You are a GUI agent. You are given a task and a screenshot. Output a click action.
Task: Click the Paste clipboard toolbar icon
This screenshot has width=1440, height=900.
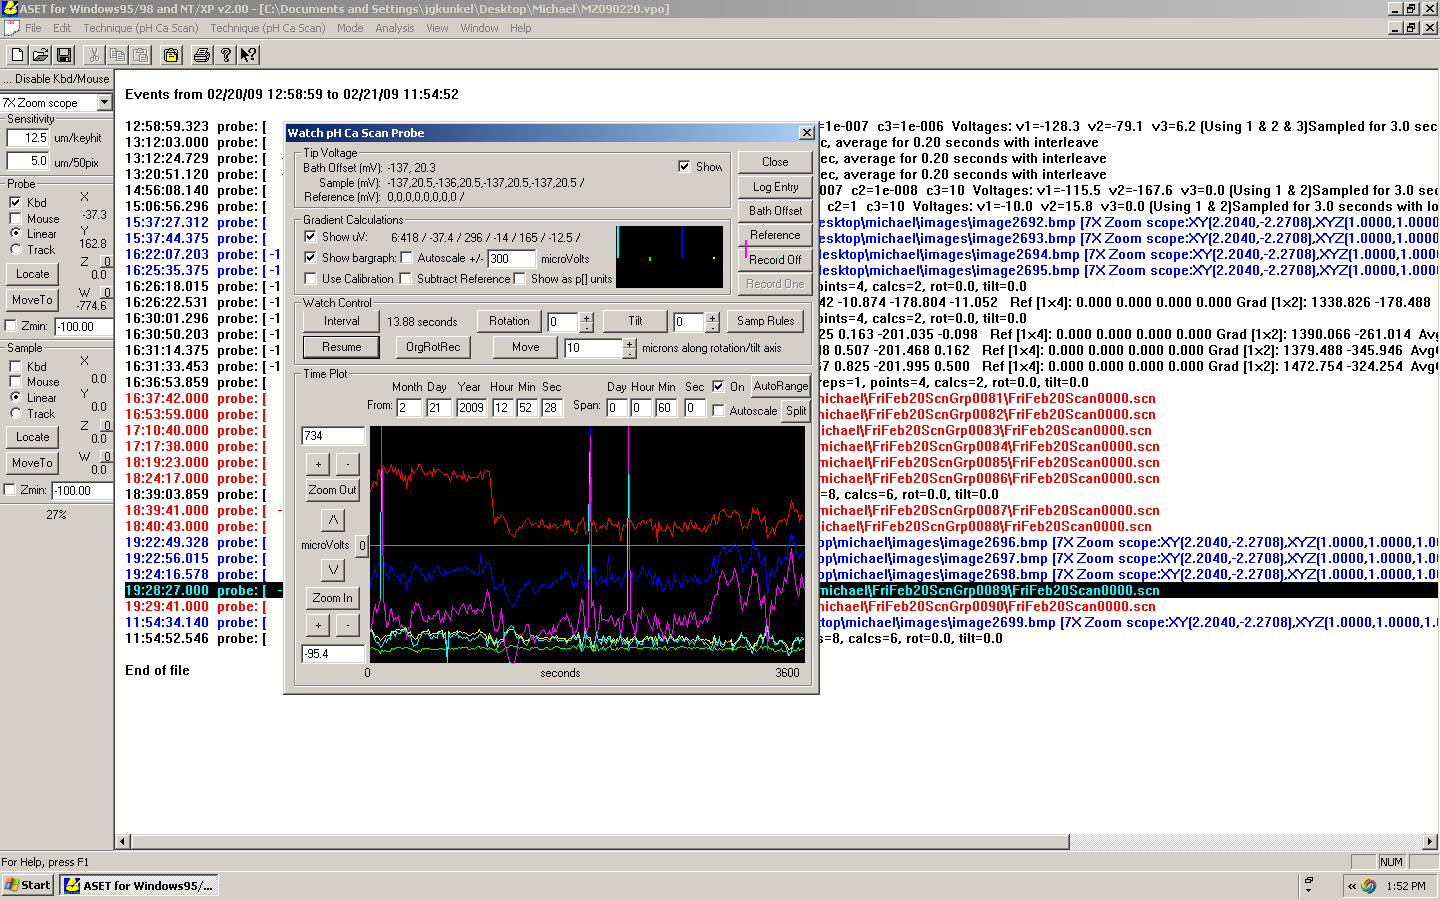pyautogui.click(x=141, y=55)
